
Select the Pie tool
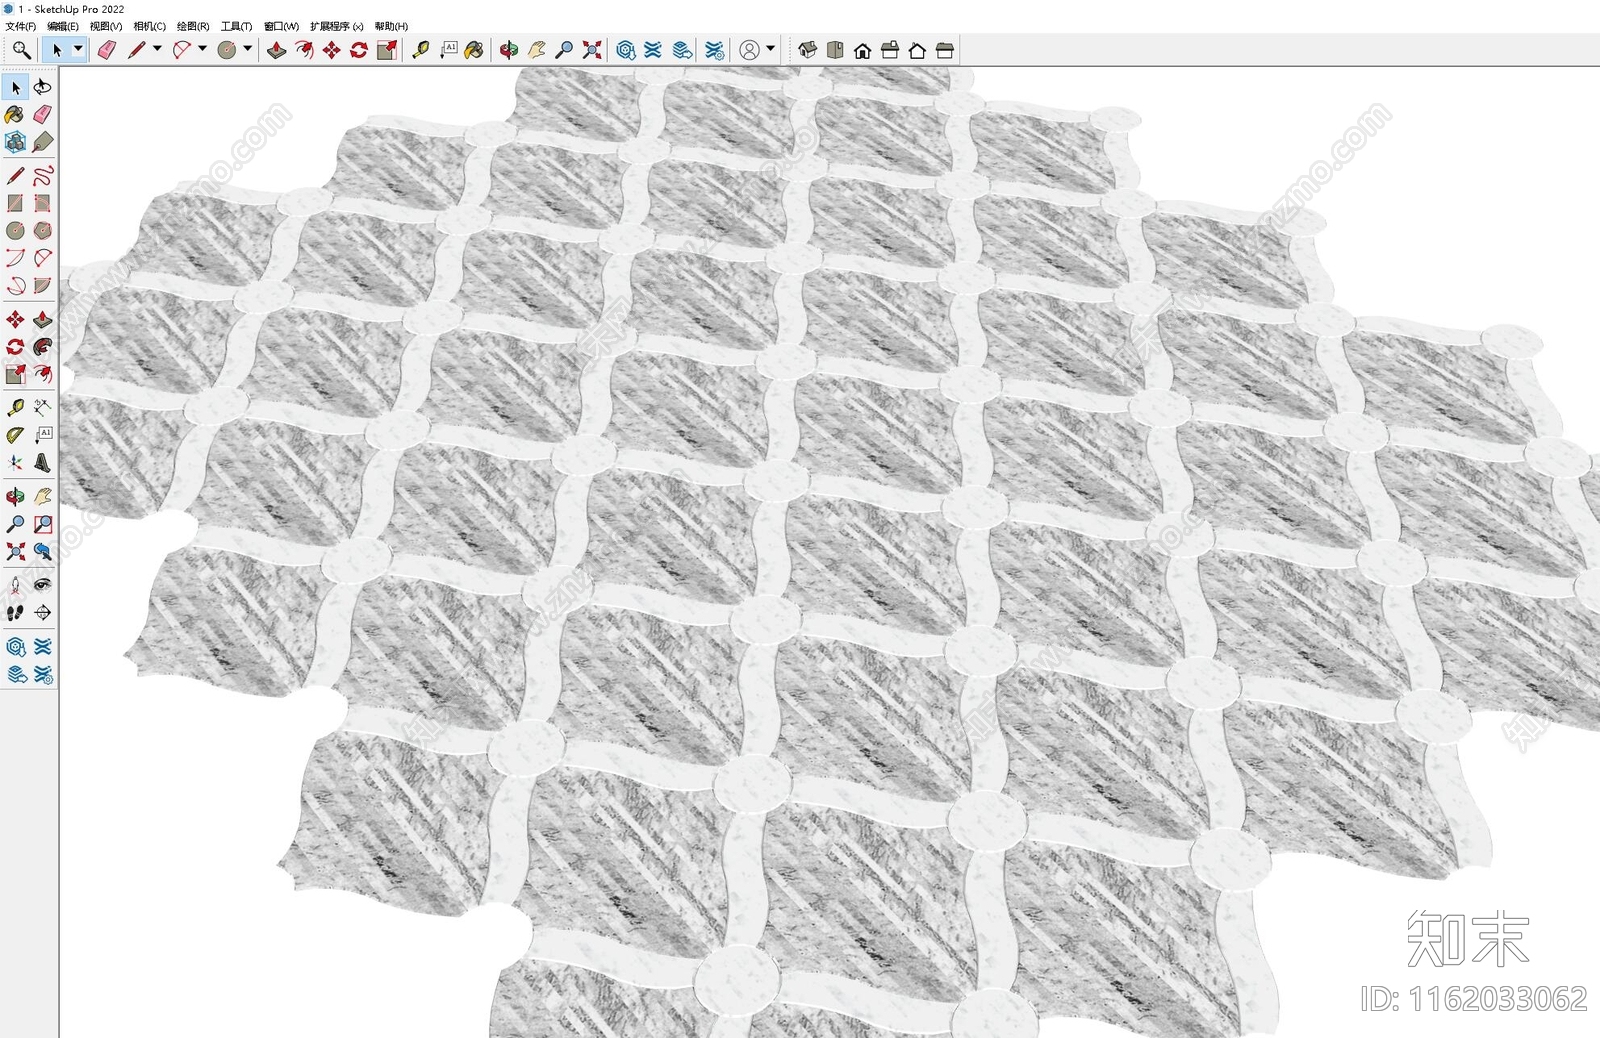42,285
